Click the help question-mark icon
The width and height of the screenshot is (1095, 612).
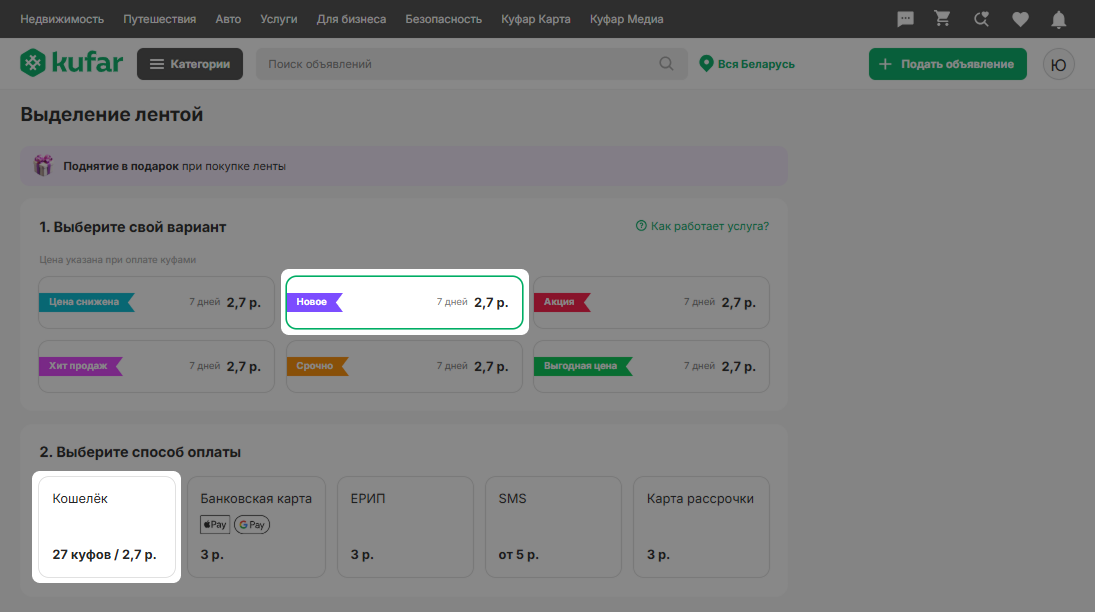[641, 226]
